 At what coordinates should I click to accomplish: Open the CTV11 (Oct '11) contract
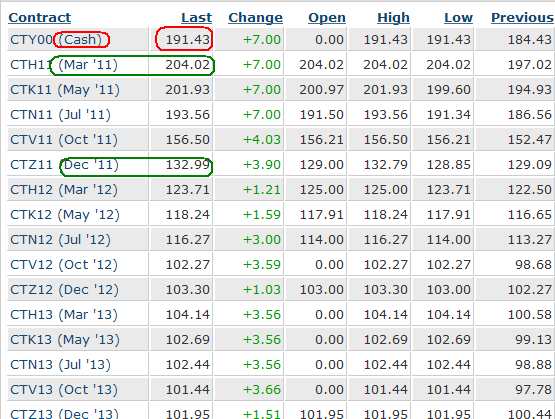(64, 140)
